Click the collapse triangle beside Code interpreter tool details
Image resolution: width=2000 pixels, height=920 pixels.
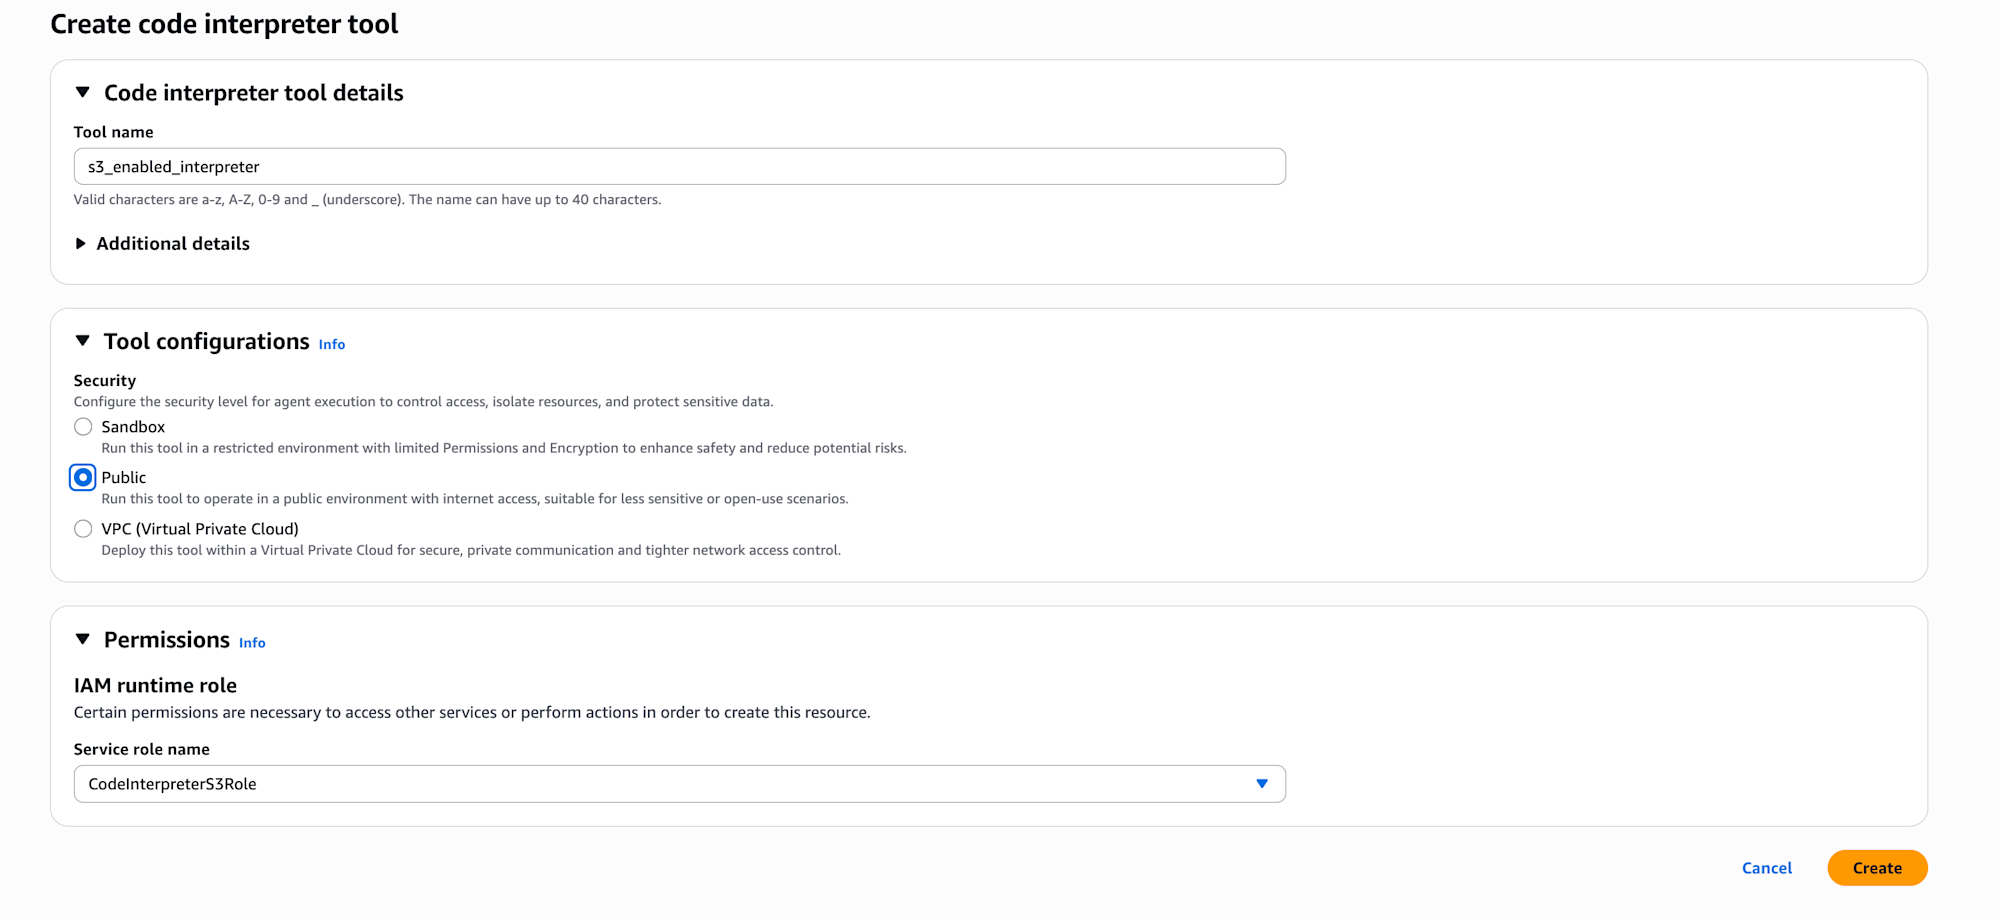(x=83, y=93)
